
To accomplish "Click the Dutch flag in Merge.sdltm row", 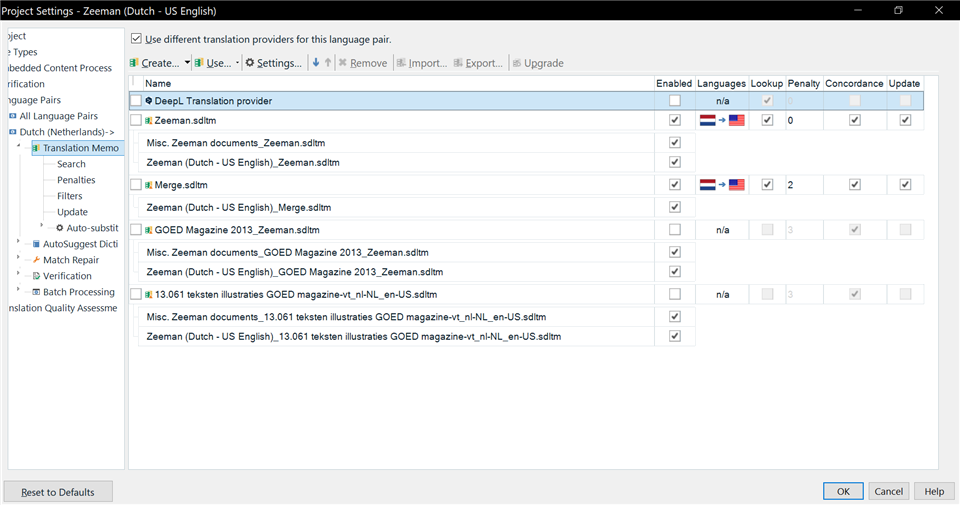I will coord(707,184).
